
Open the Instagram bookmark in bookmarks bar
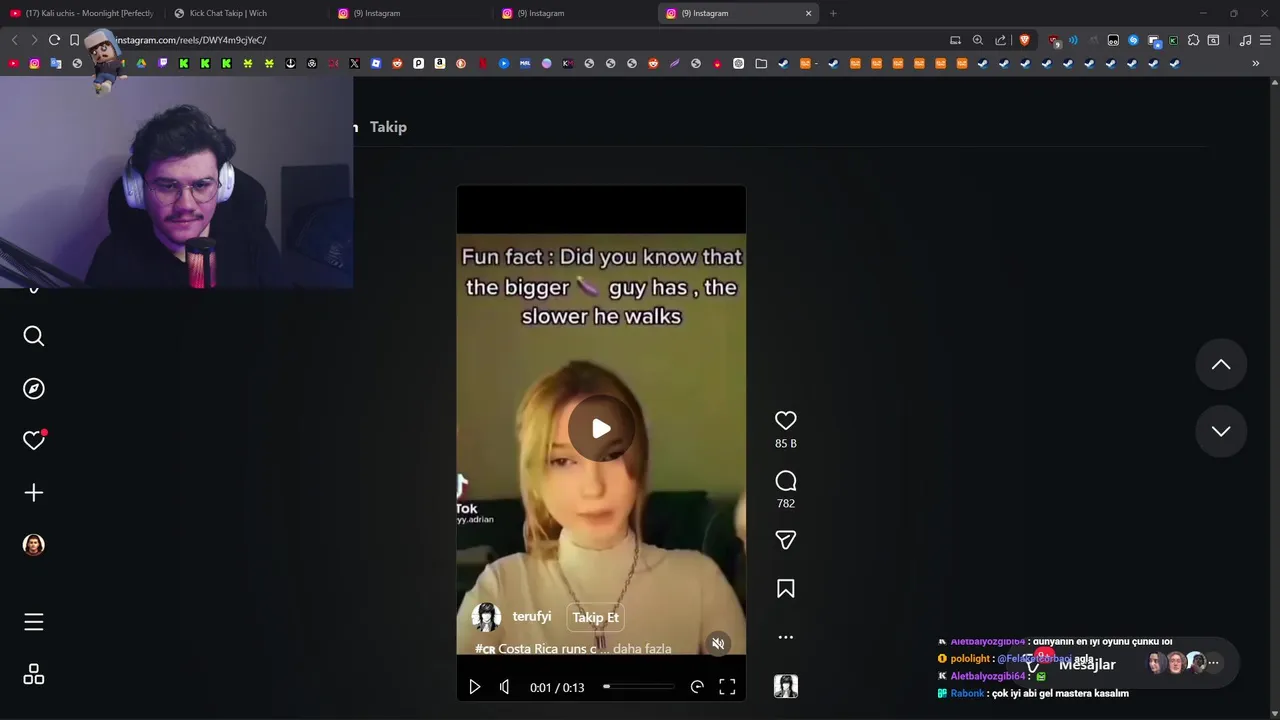pyautogui.click(x=34, y=63)
